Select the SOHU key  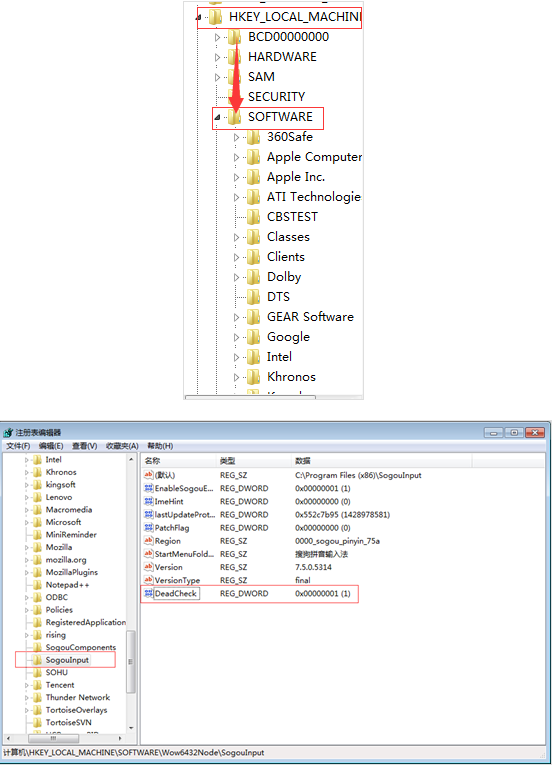coord(57,672)
